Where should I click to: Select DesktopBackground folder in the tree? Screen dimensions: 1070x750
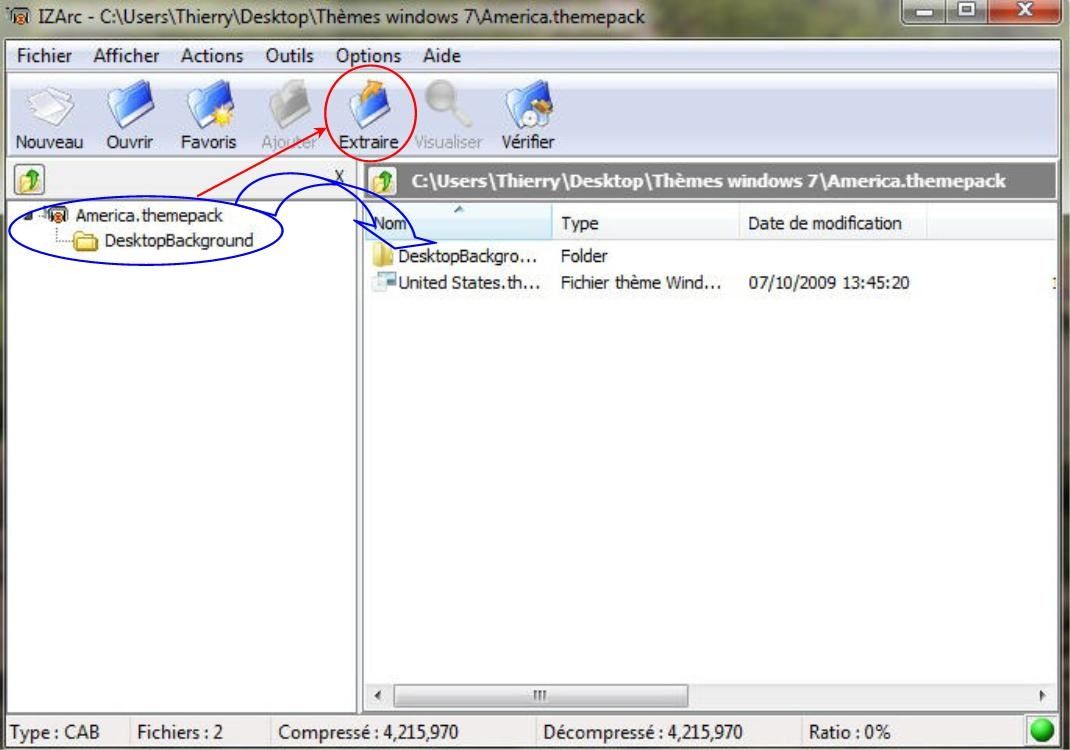tap(179, 241)
